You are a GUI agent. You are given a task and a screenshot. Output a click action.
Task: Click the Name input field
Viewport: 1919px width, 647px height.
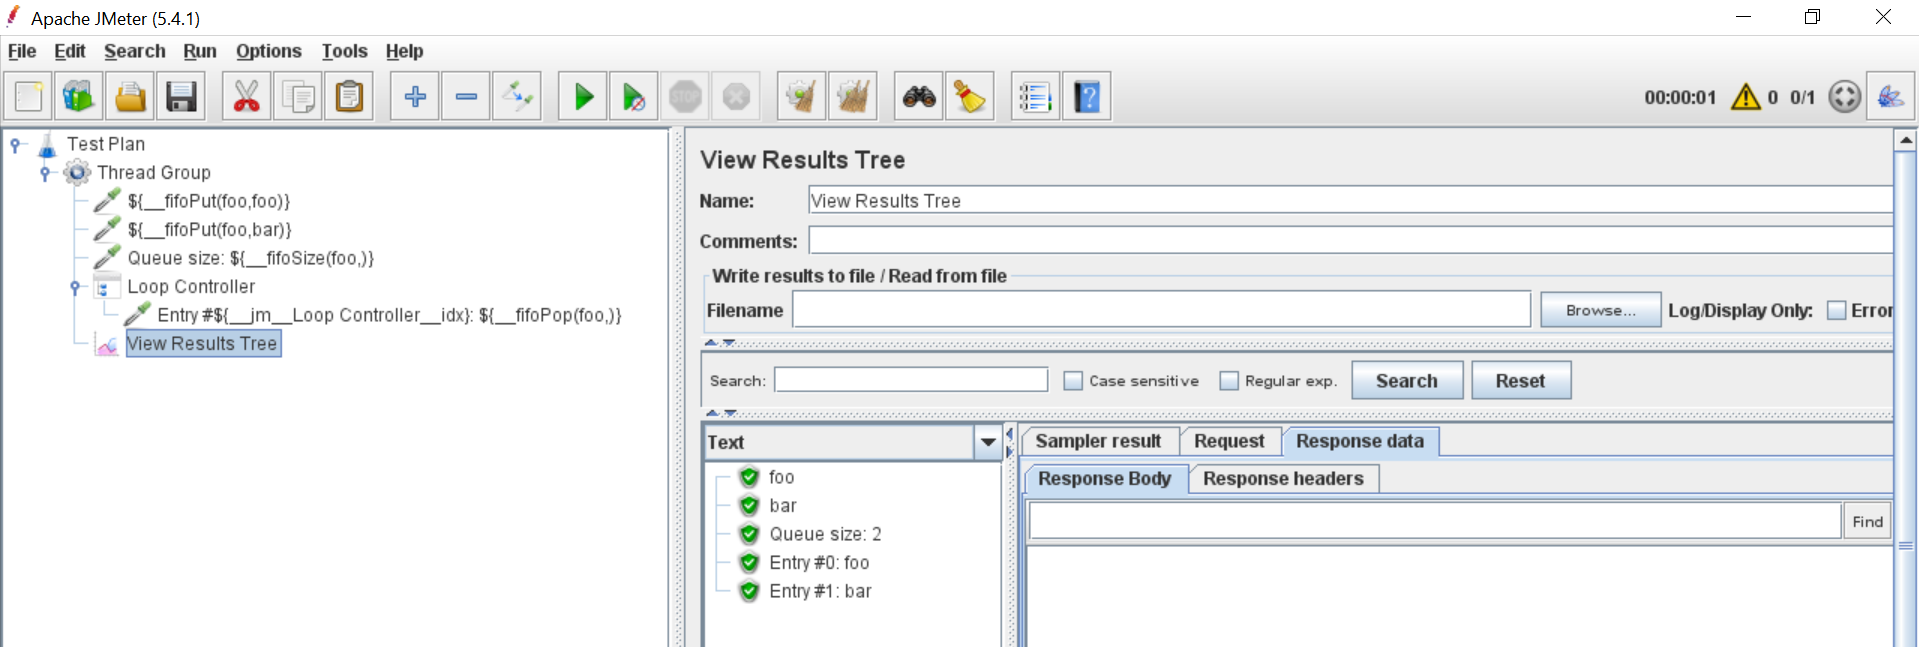pos(1350,201)
